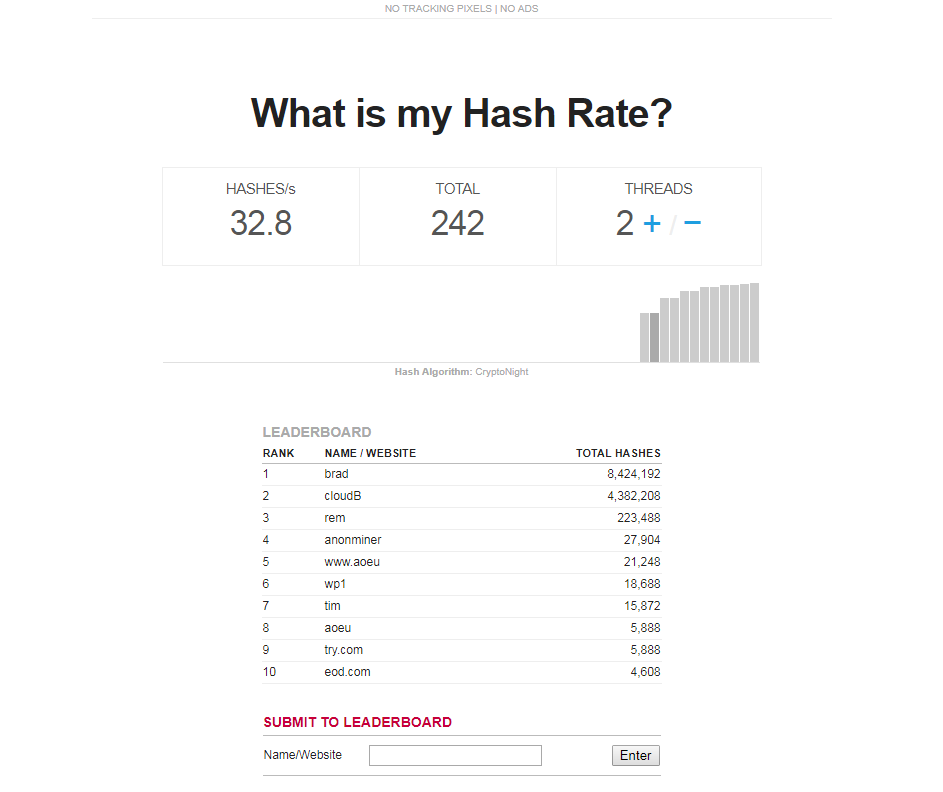The width and height of the screenshot is (943, 792).
Task: Select leaderboard entry cloudB
Action: coord(343,495)
